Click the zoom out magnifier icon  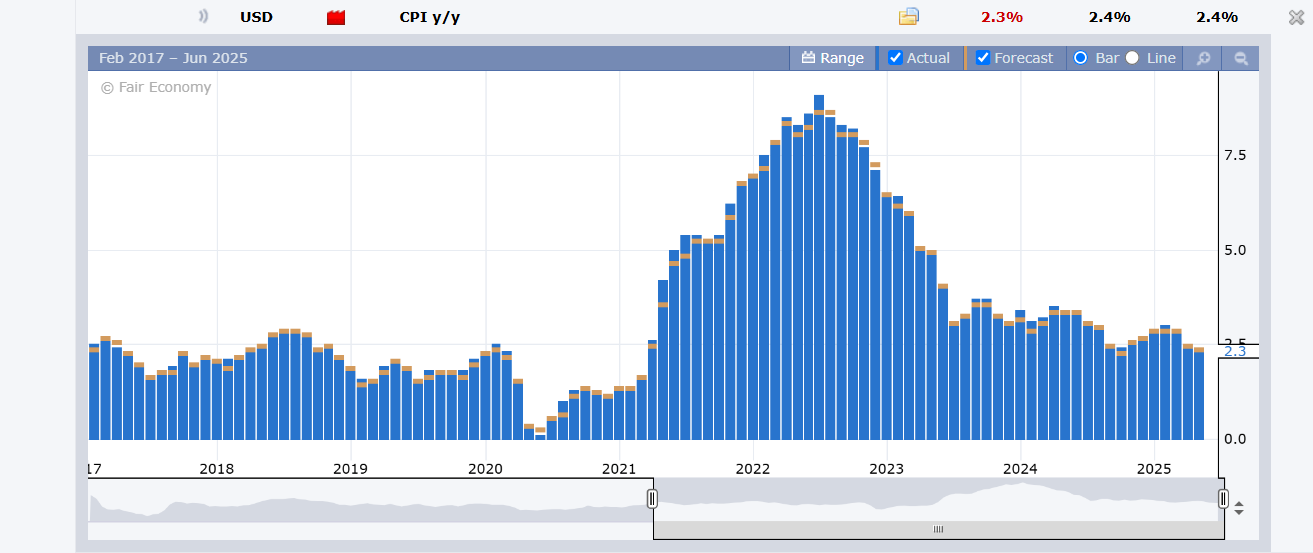1241,58
